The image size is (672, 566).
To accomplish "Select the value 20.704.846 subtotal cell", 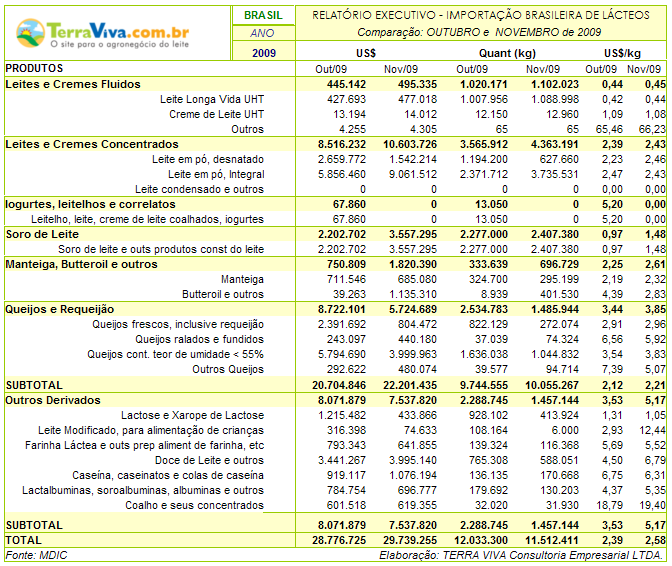I will pyautogui.click(x=339, y=385).
